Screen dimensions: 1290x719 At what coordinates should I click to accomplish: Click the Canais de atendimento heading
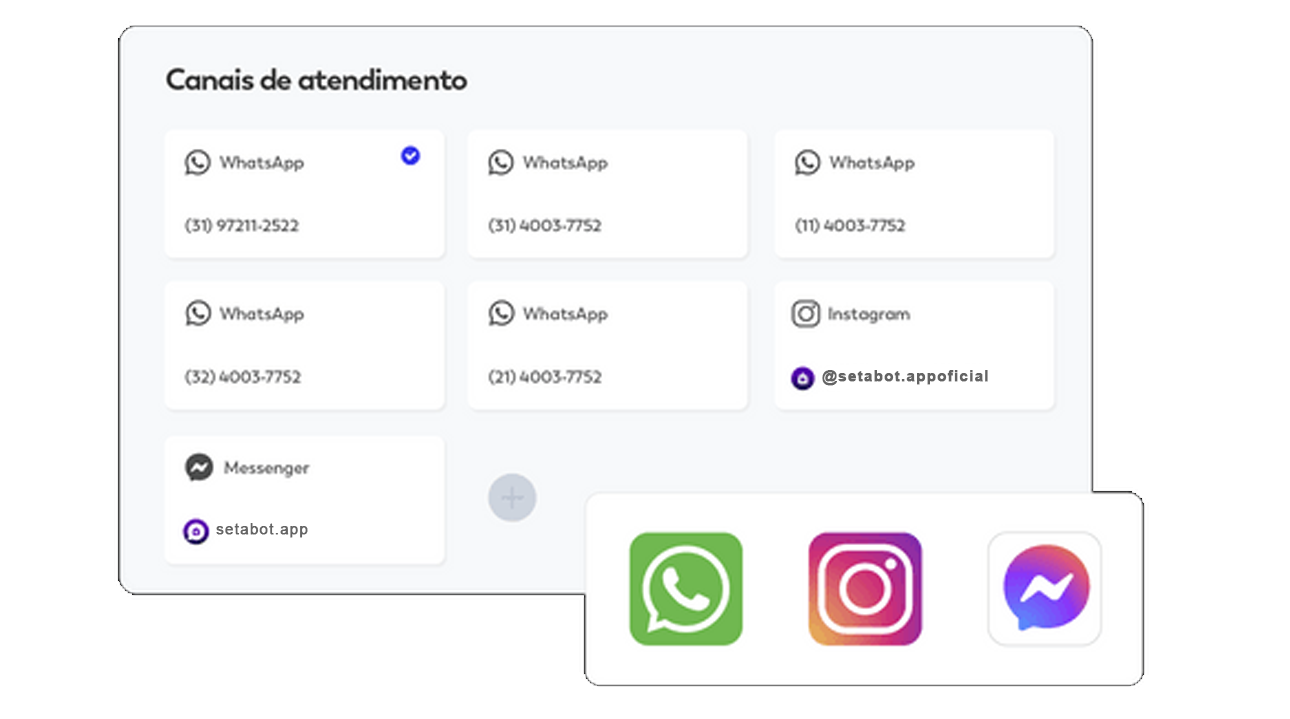coord(316,80)
